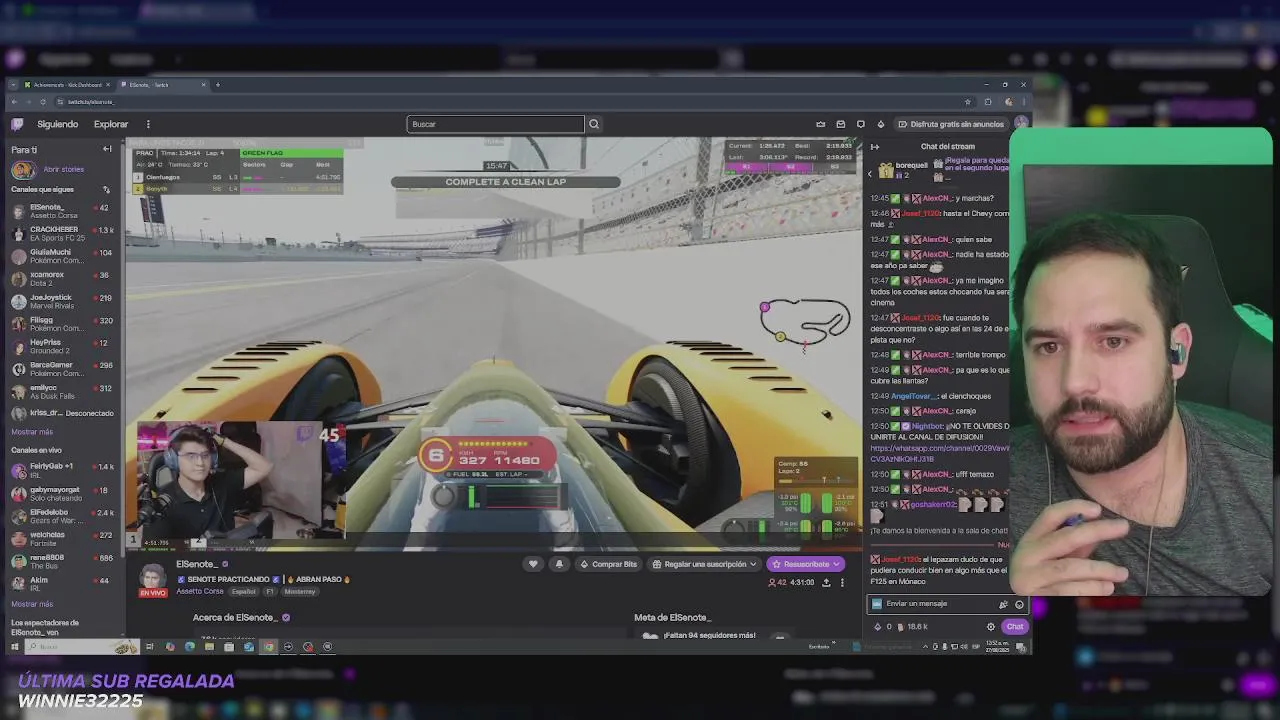Bookmark page with the star icon

click(x=967, y=102)
